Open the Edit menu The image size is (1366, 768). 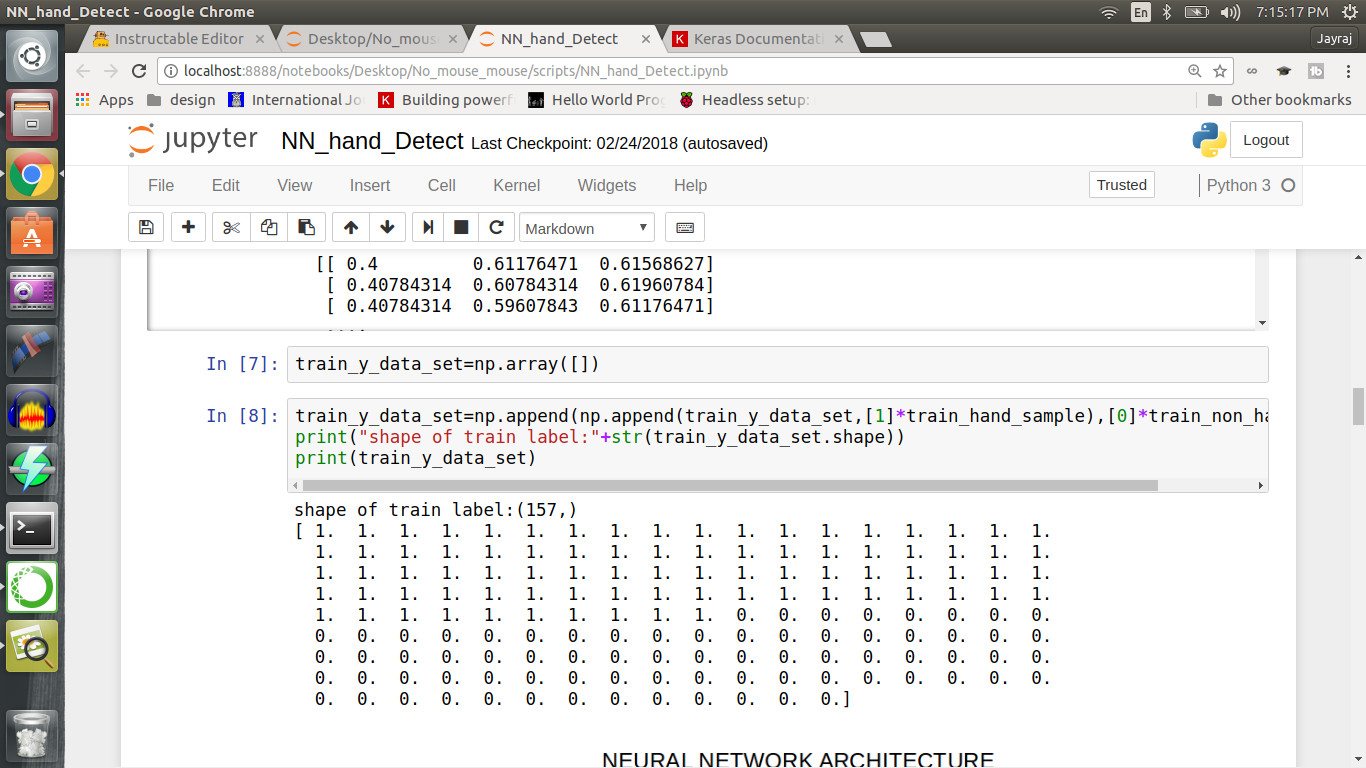[x=226, y=185]
